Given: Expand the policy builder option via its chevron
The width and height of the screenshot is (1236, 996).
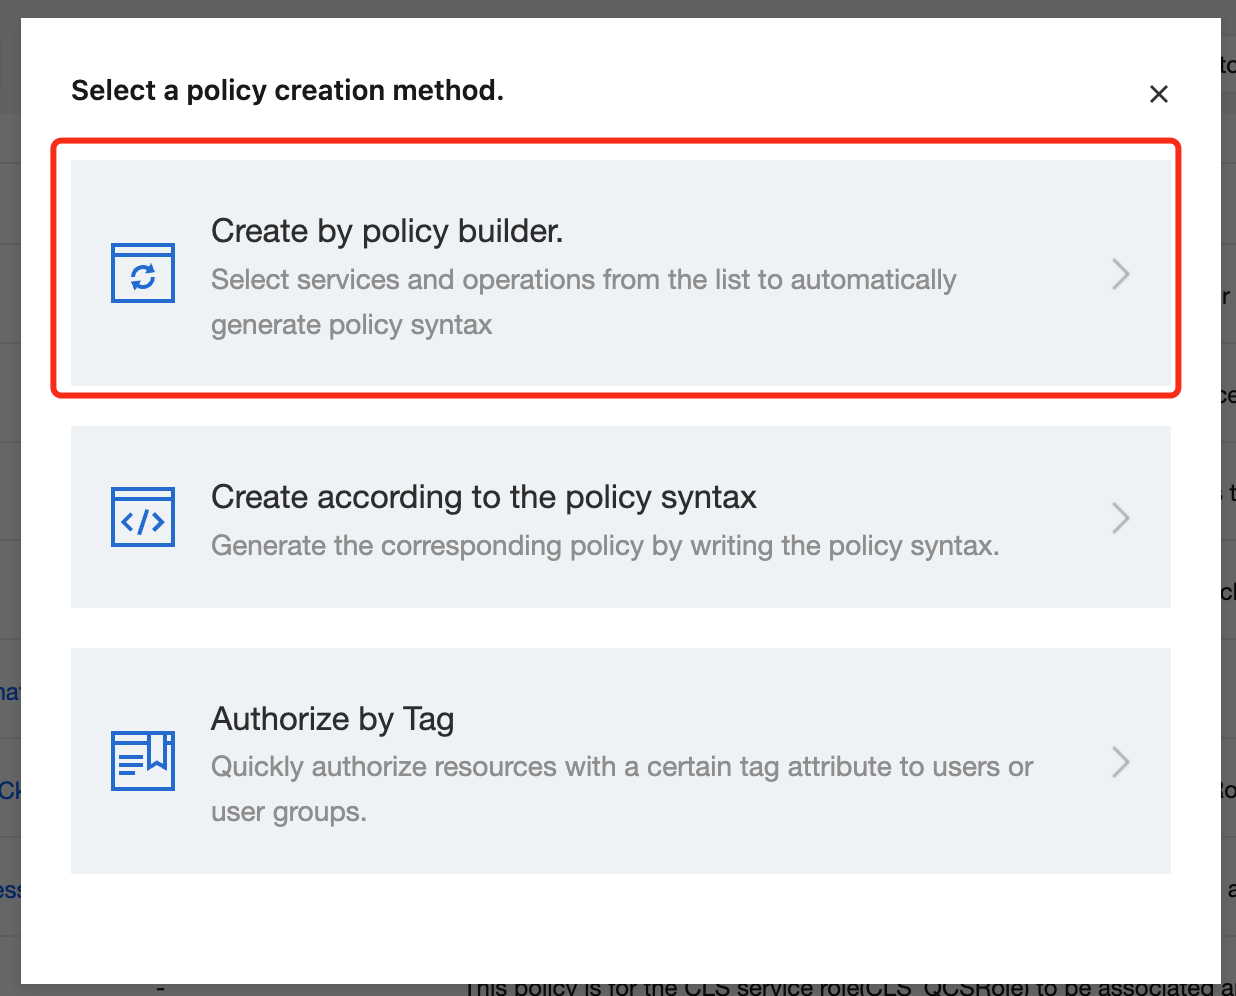Looking at the screenshot, I should pos(1121,274).
